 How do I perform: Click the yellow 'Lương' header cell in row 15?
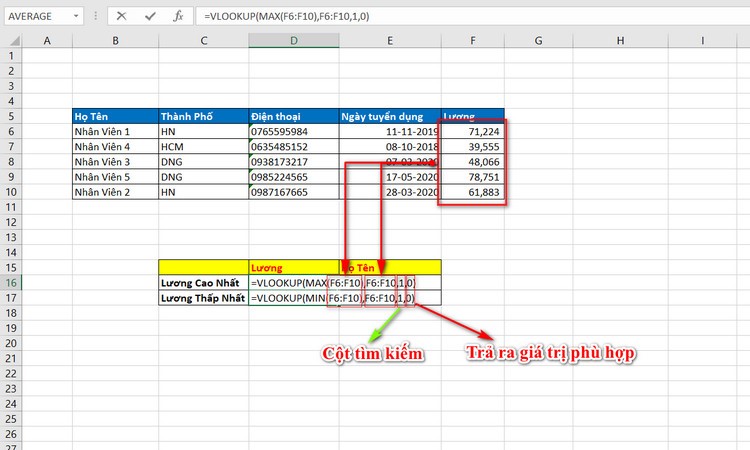point(294,267)
